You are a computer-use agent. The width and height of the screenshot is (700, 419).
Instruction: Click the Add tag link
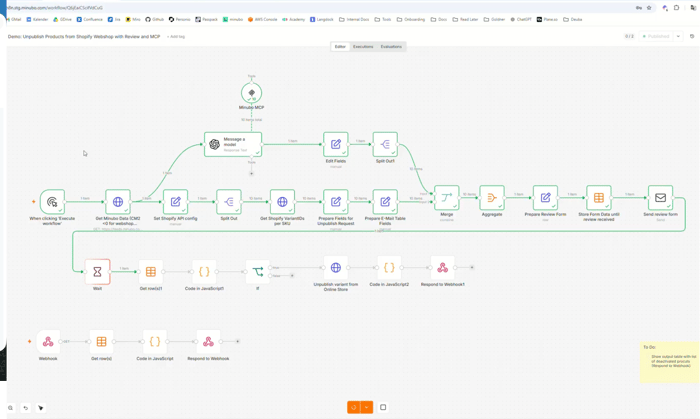(x=176, y=37)
